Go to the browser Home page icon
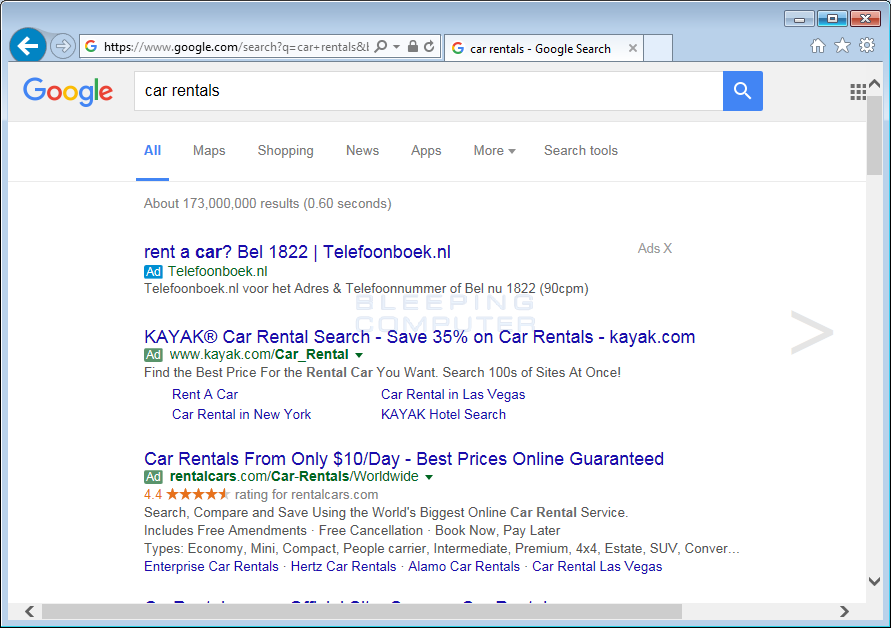The image size is (891, 628). [818, 46]
